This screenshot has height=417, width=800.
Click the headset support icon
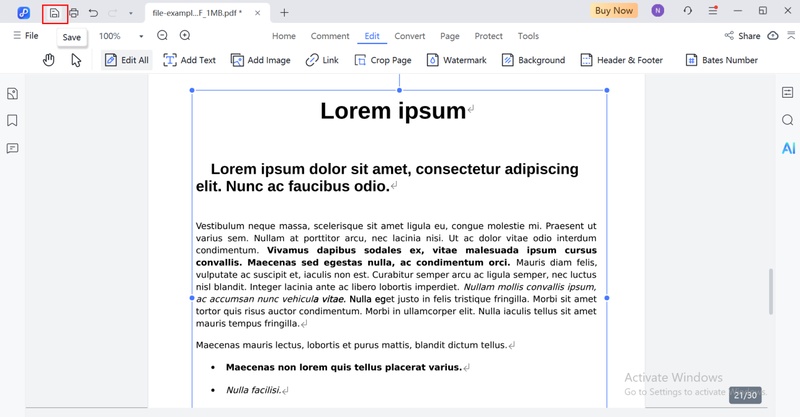point(688,11)
